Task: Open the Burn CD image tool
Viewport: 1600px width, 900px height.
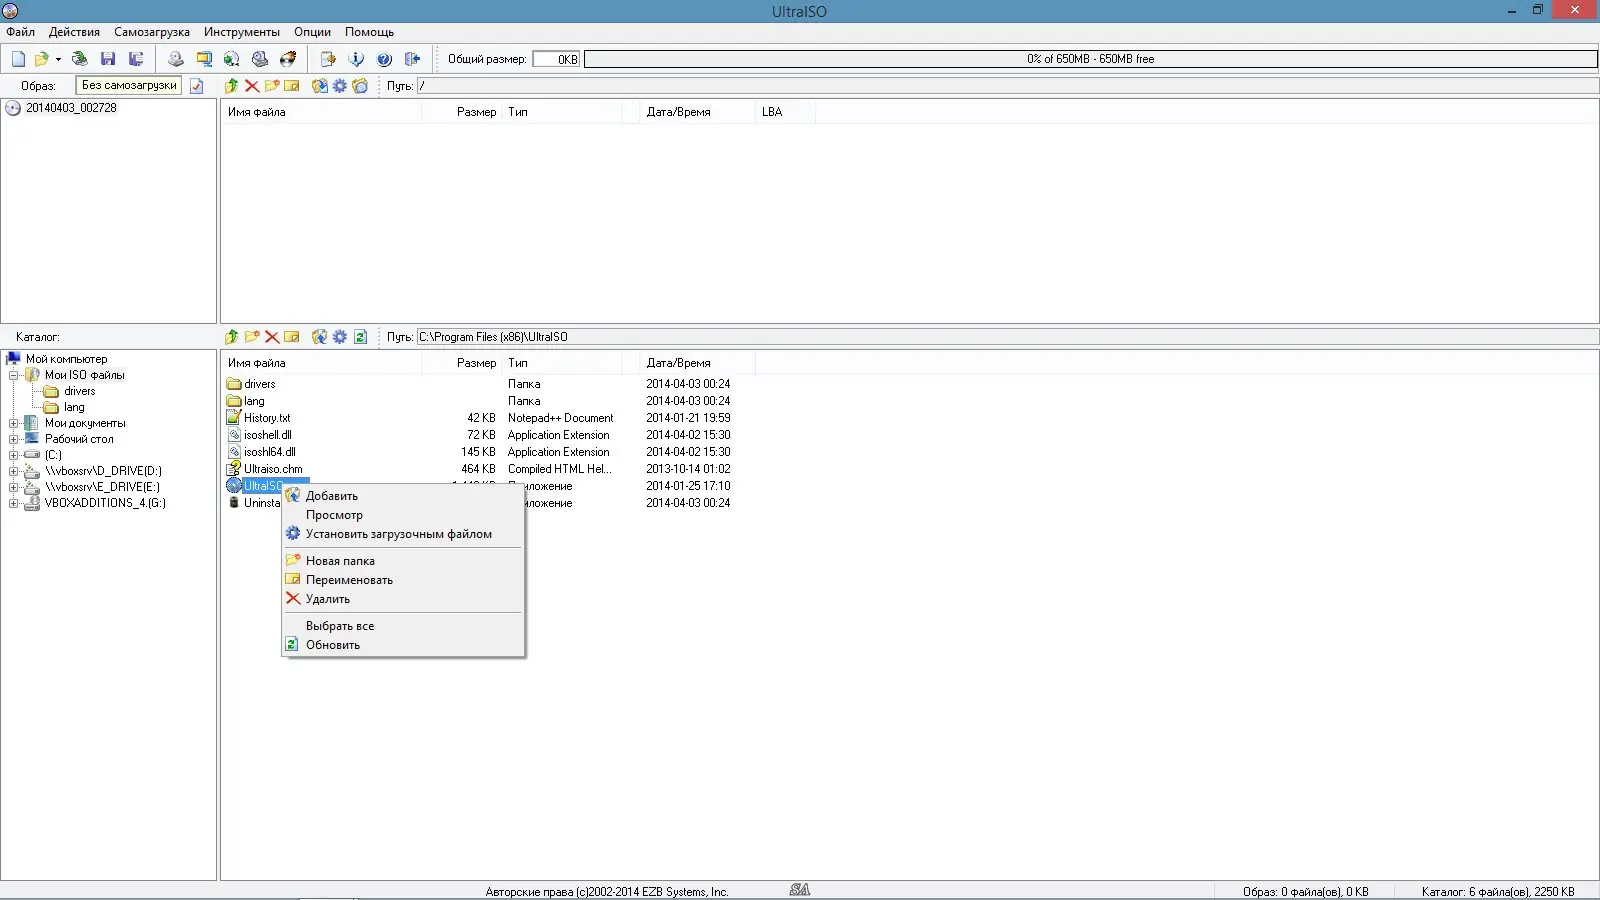Action: tap(289, 58)
